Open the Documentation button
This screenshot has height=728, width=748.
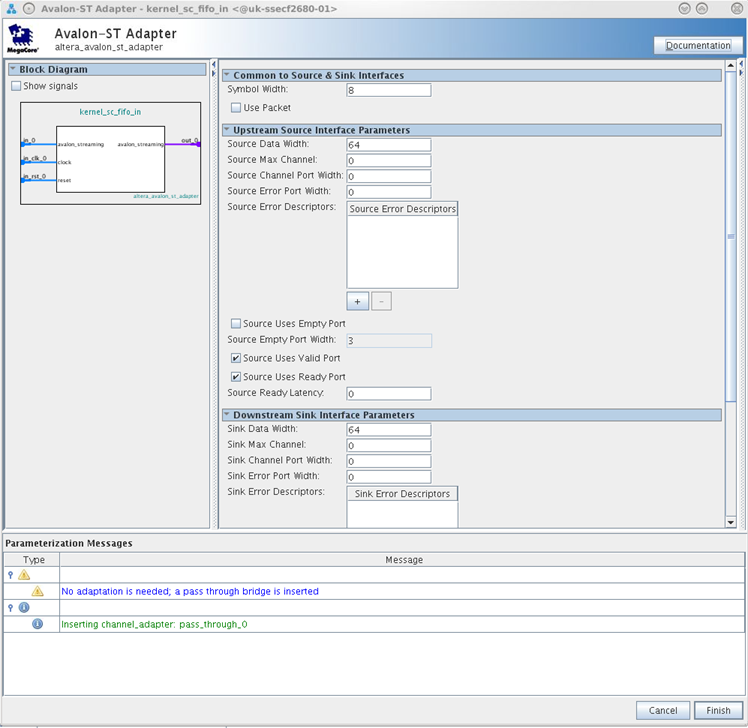(698, 45)
